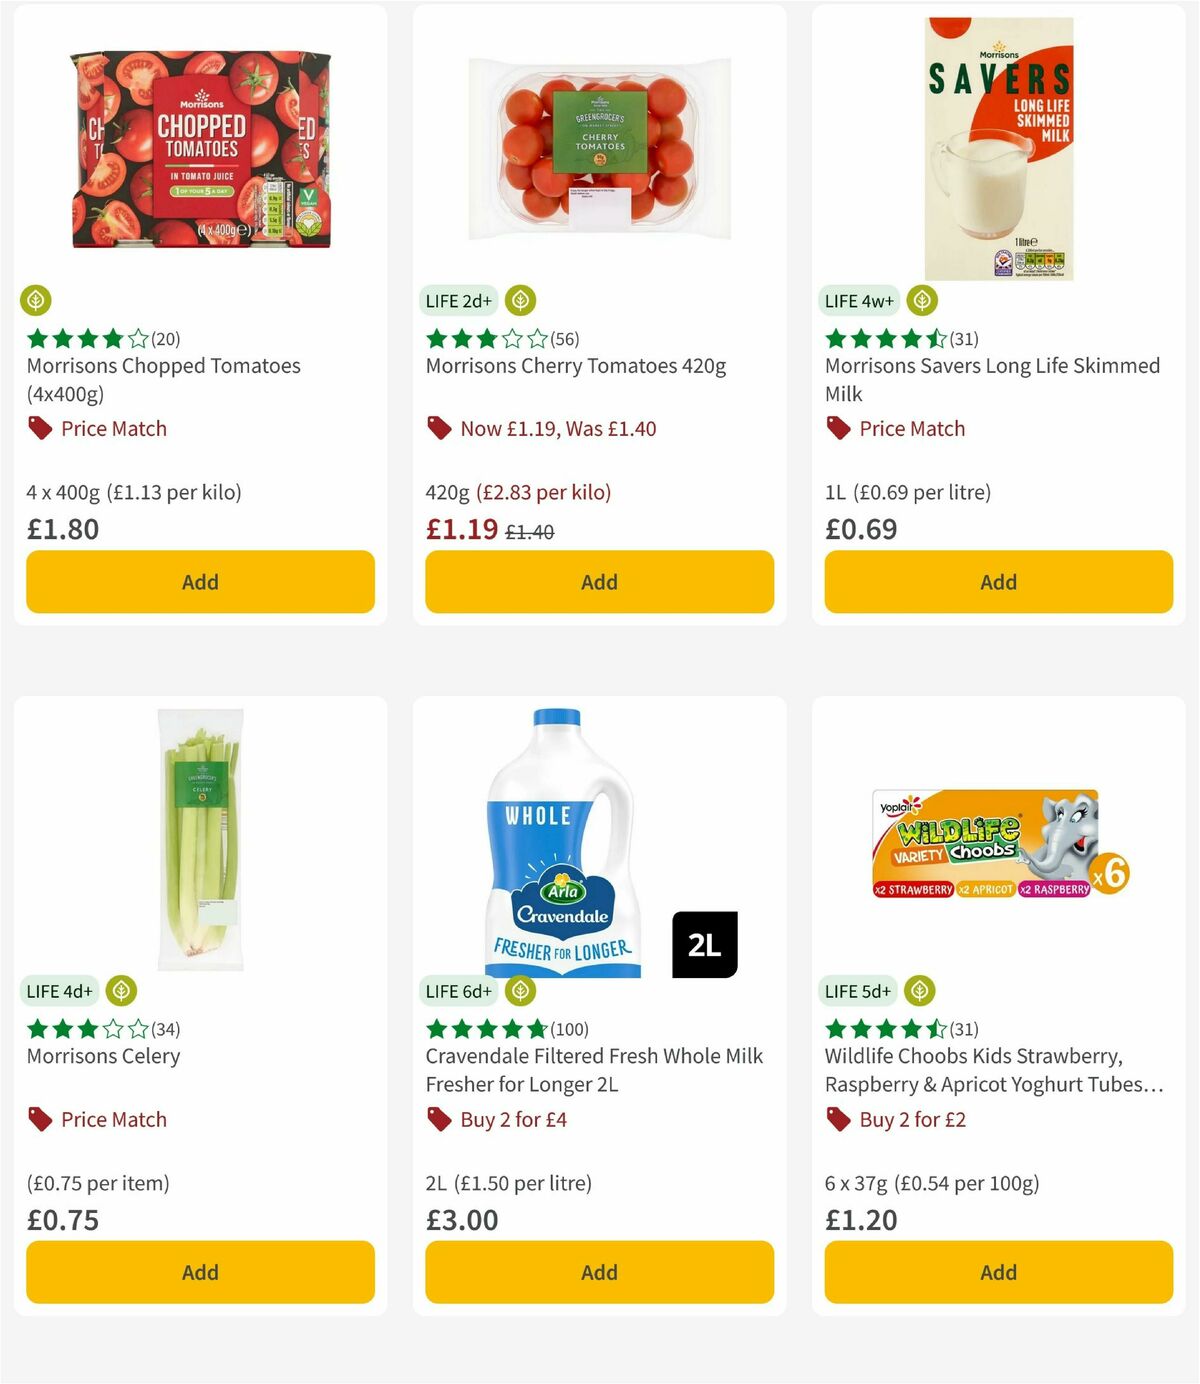Click the tag icon on Cravendale's 'Buy 2 for £4' offer
The image size is (1200, 1384).
437,1119
